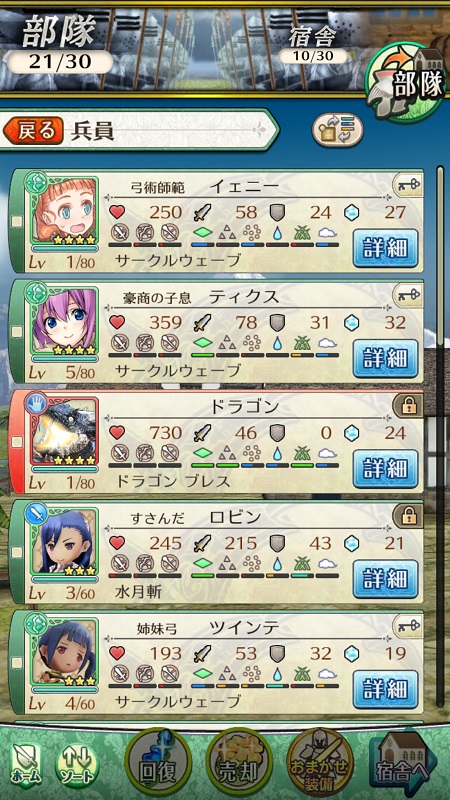This screenshot has height=800, width=450.
Task: Unlock the padlock on ドラゴン
Action: tap(407, 405)
